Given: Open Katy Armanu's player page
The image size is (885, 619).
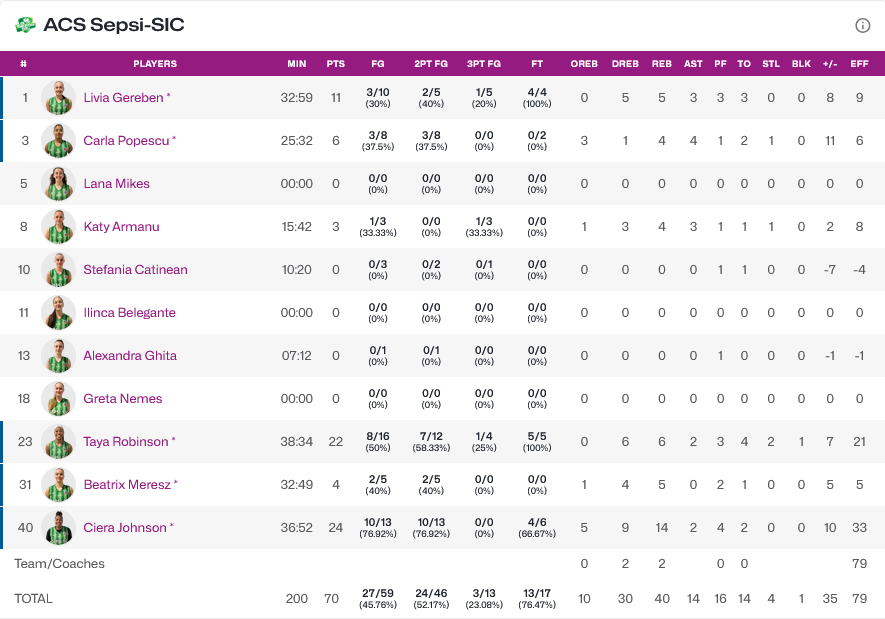Looking at the screenshot, I should coord(121,227).
